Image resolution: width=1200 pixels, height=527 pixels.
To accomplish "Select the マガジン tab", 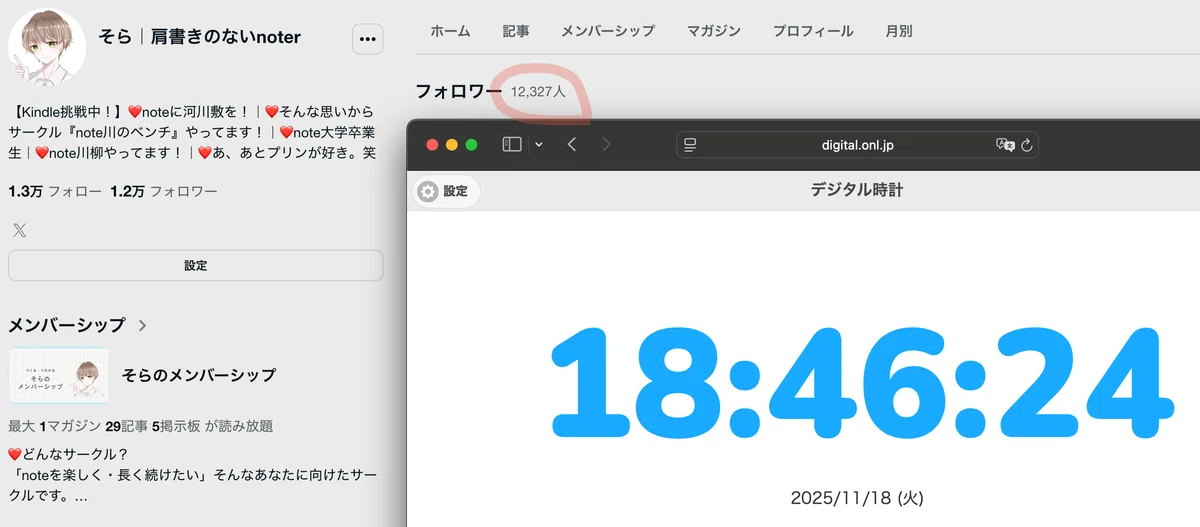I will [714, 31].
